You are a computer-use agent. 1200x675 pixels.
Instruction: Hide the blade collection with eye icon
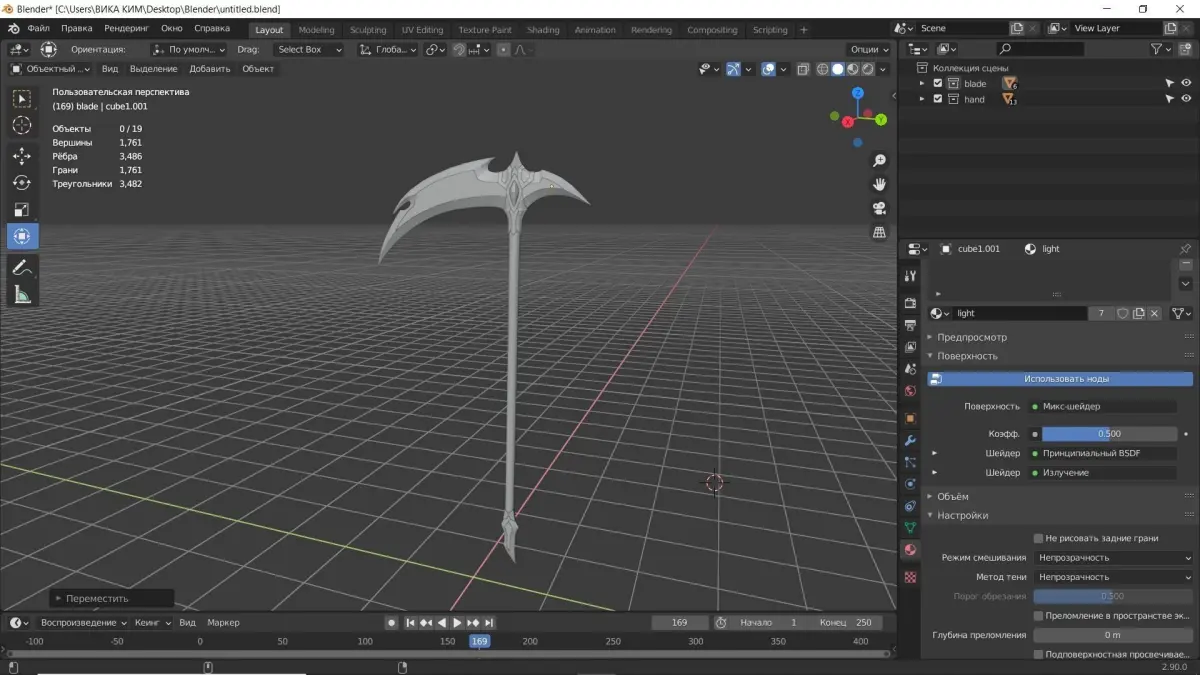pos(1186,84)
